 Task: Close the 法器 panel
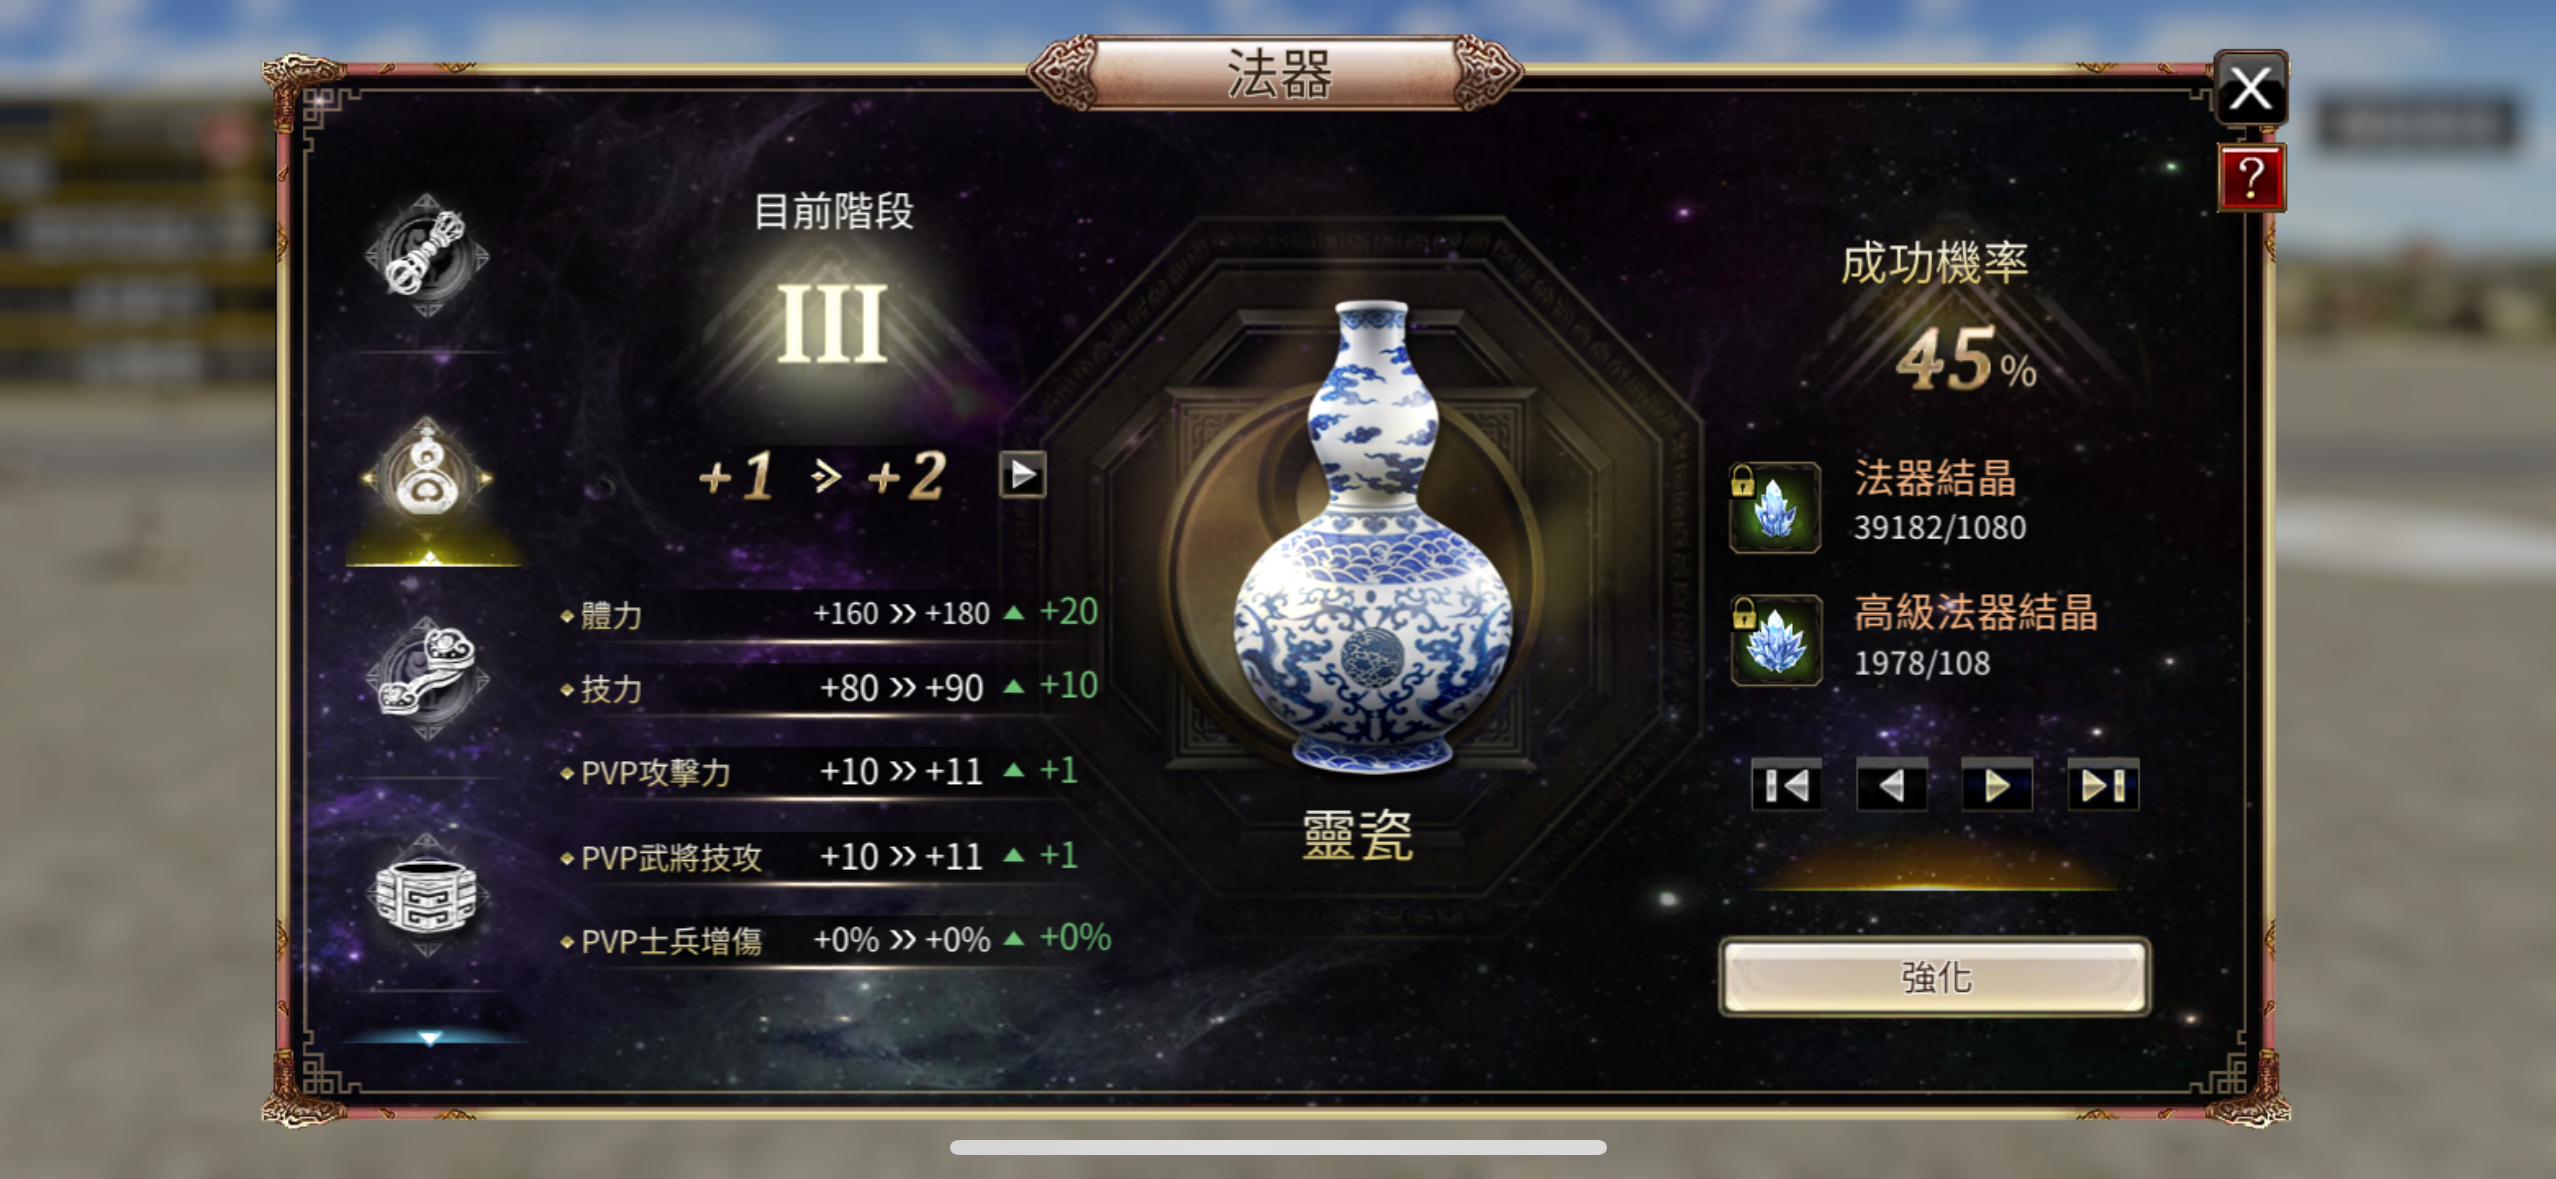(2251, 88)
